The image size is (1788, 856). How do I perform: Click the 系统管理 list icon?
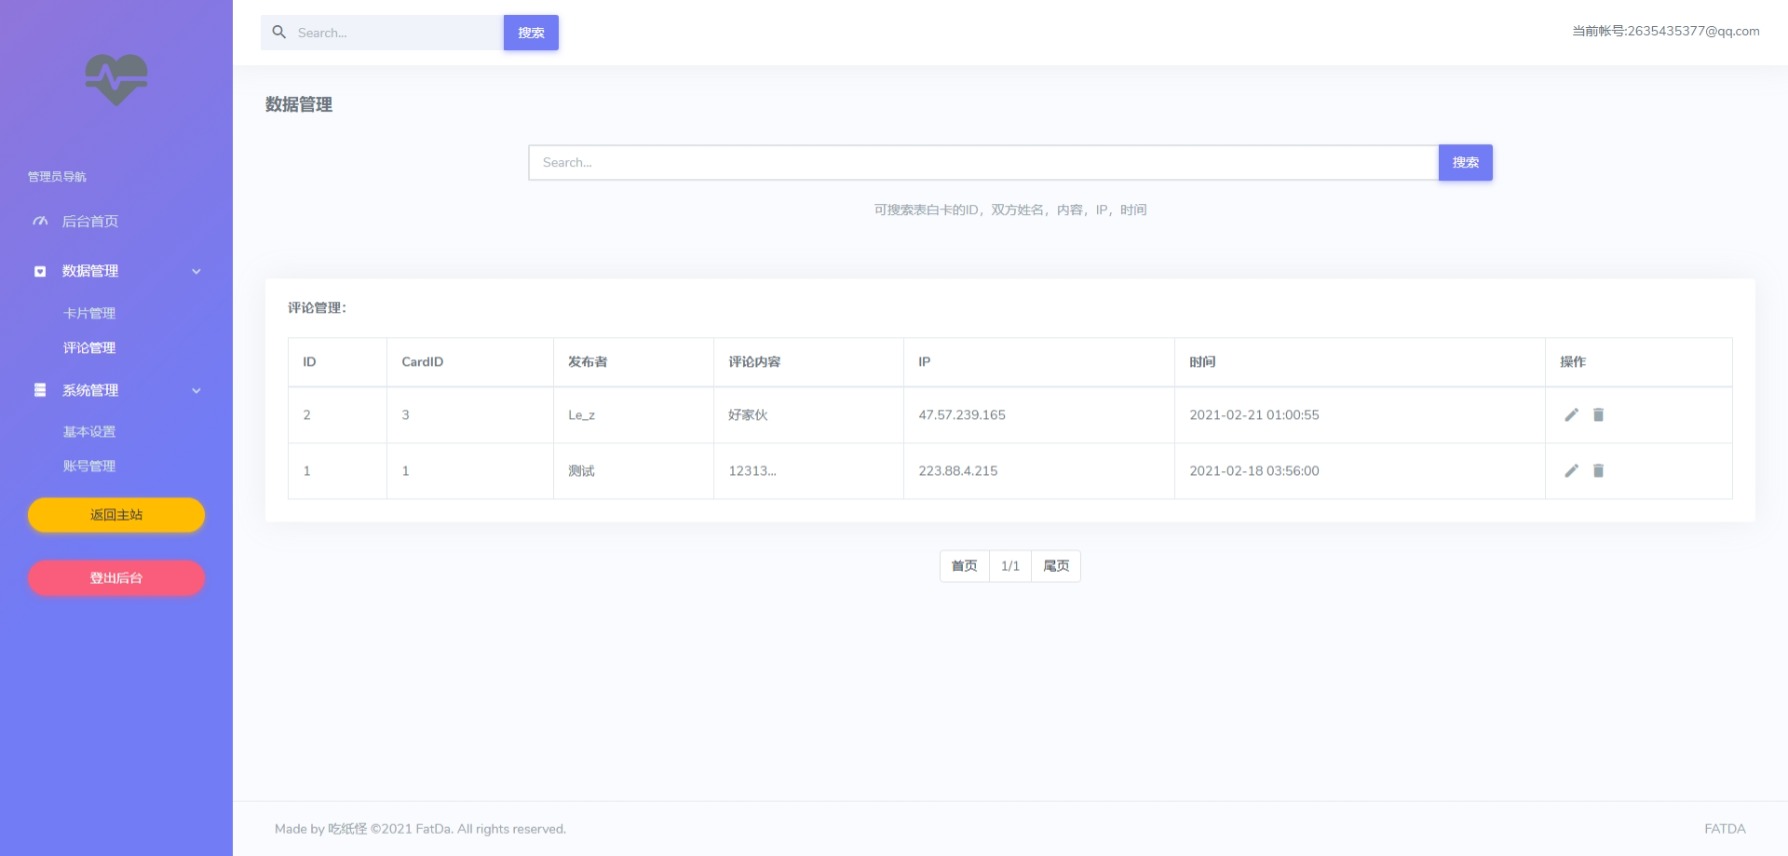40,390
